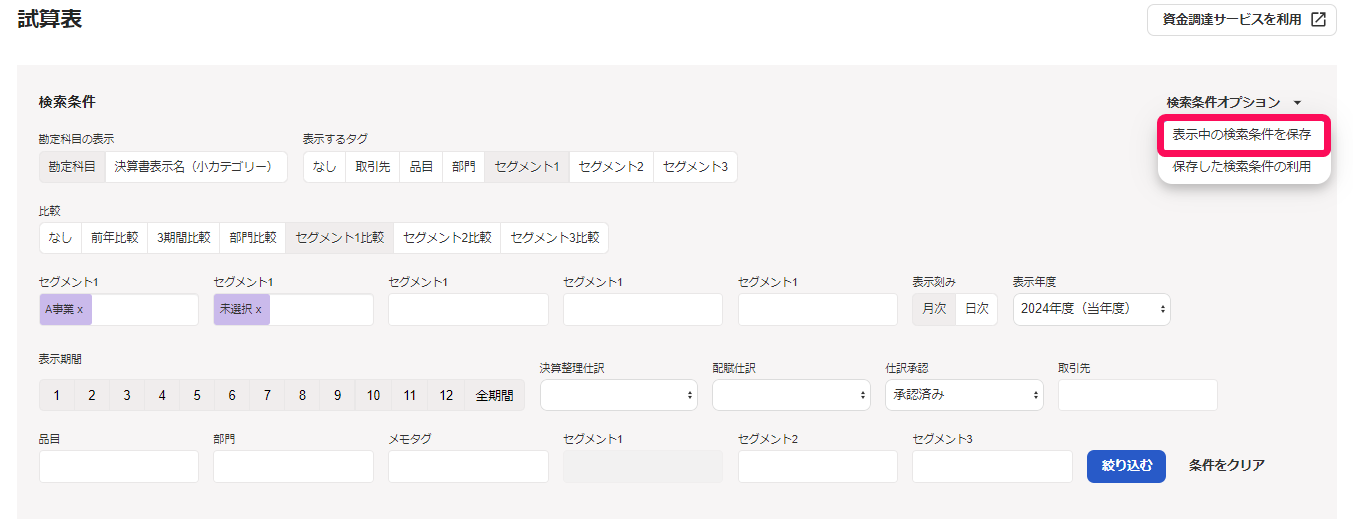Toggle 日次 display interval
This screenshot has height=526, width=1353.
pyautogui.click(x=976, y=309)
